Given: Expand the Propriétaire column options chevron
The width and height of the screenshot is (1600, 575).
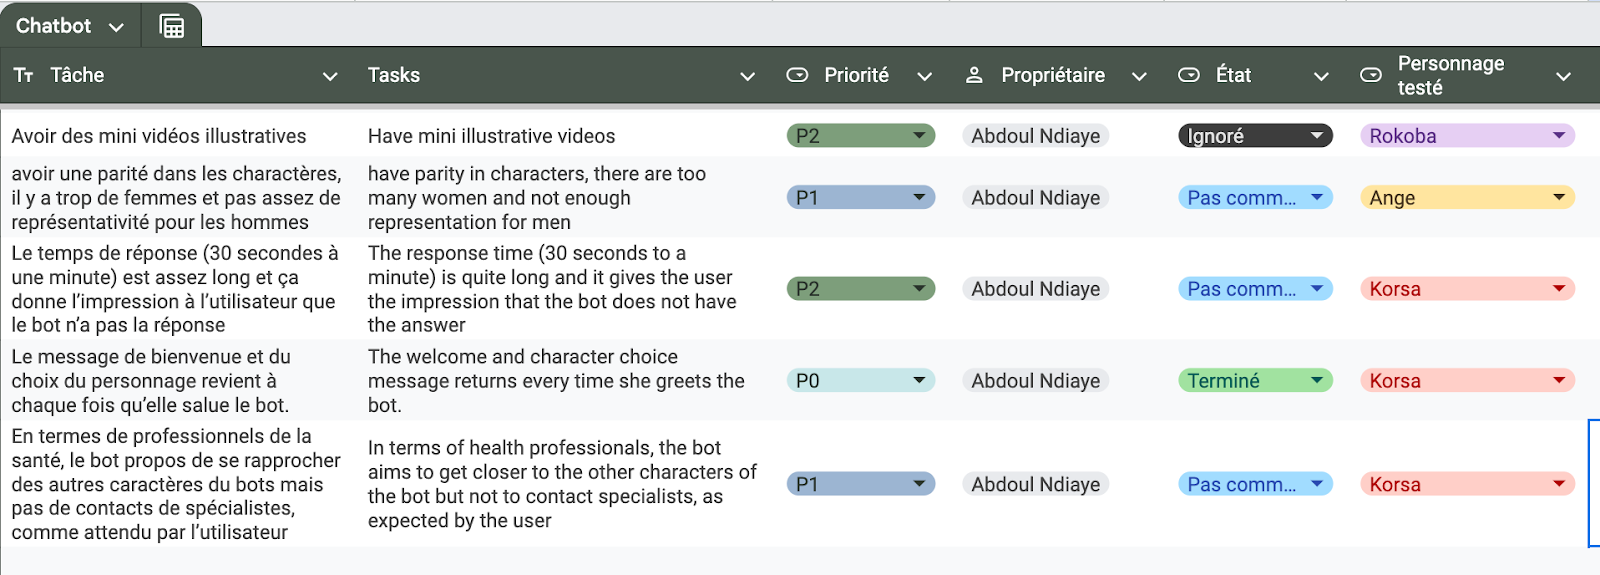Looking at the screenshot, I should 1139,76.
